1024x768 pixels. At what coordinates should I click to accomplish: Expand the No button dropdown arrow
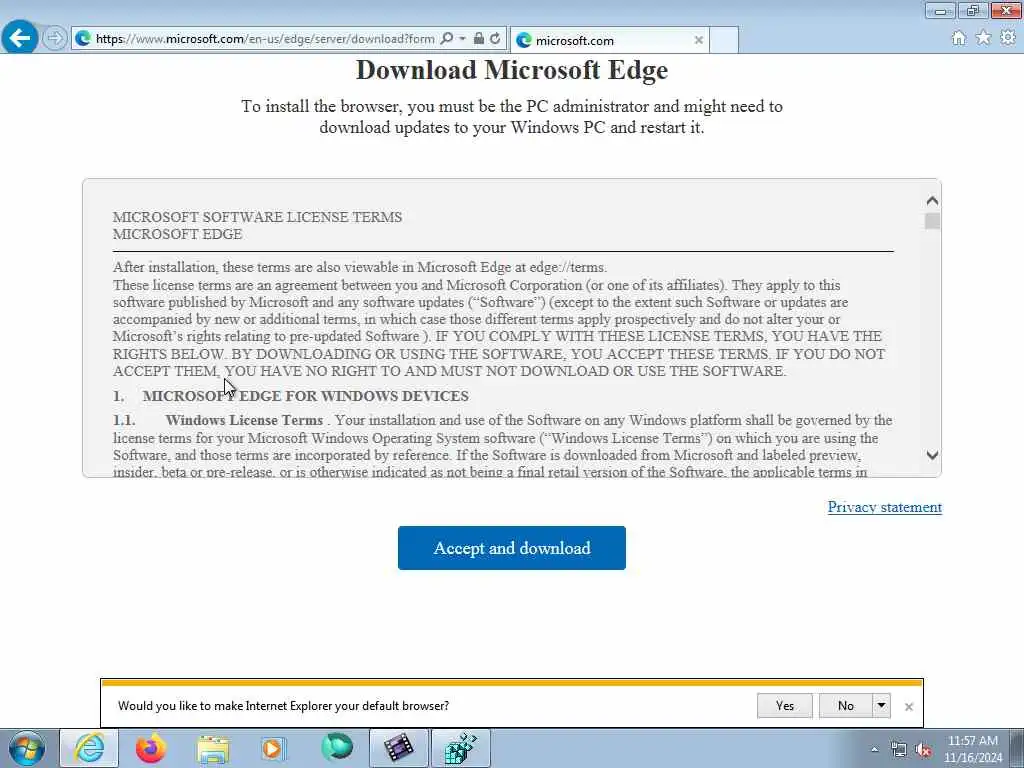point(881,705)
